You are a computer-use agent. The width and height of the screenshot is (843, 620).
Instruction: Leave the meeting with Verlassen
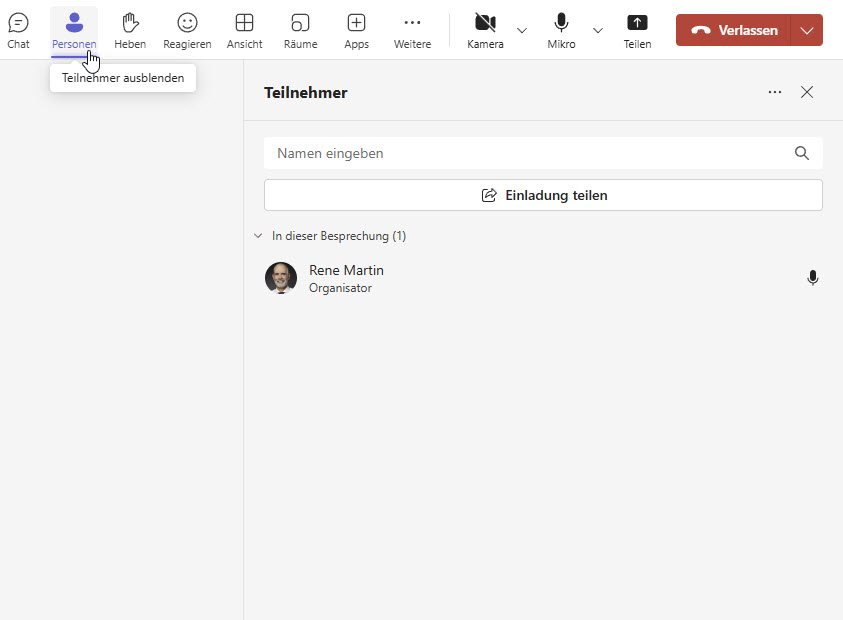(733, 30)
